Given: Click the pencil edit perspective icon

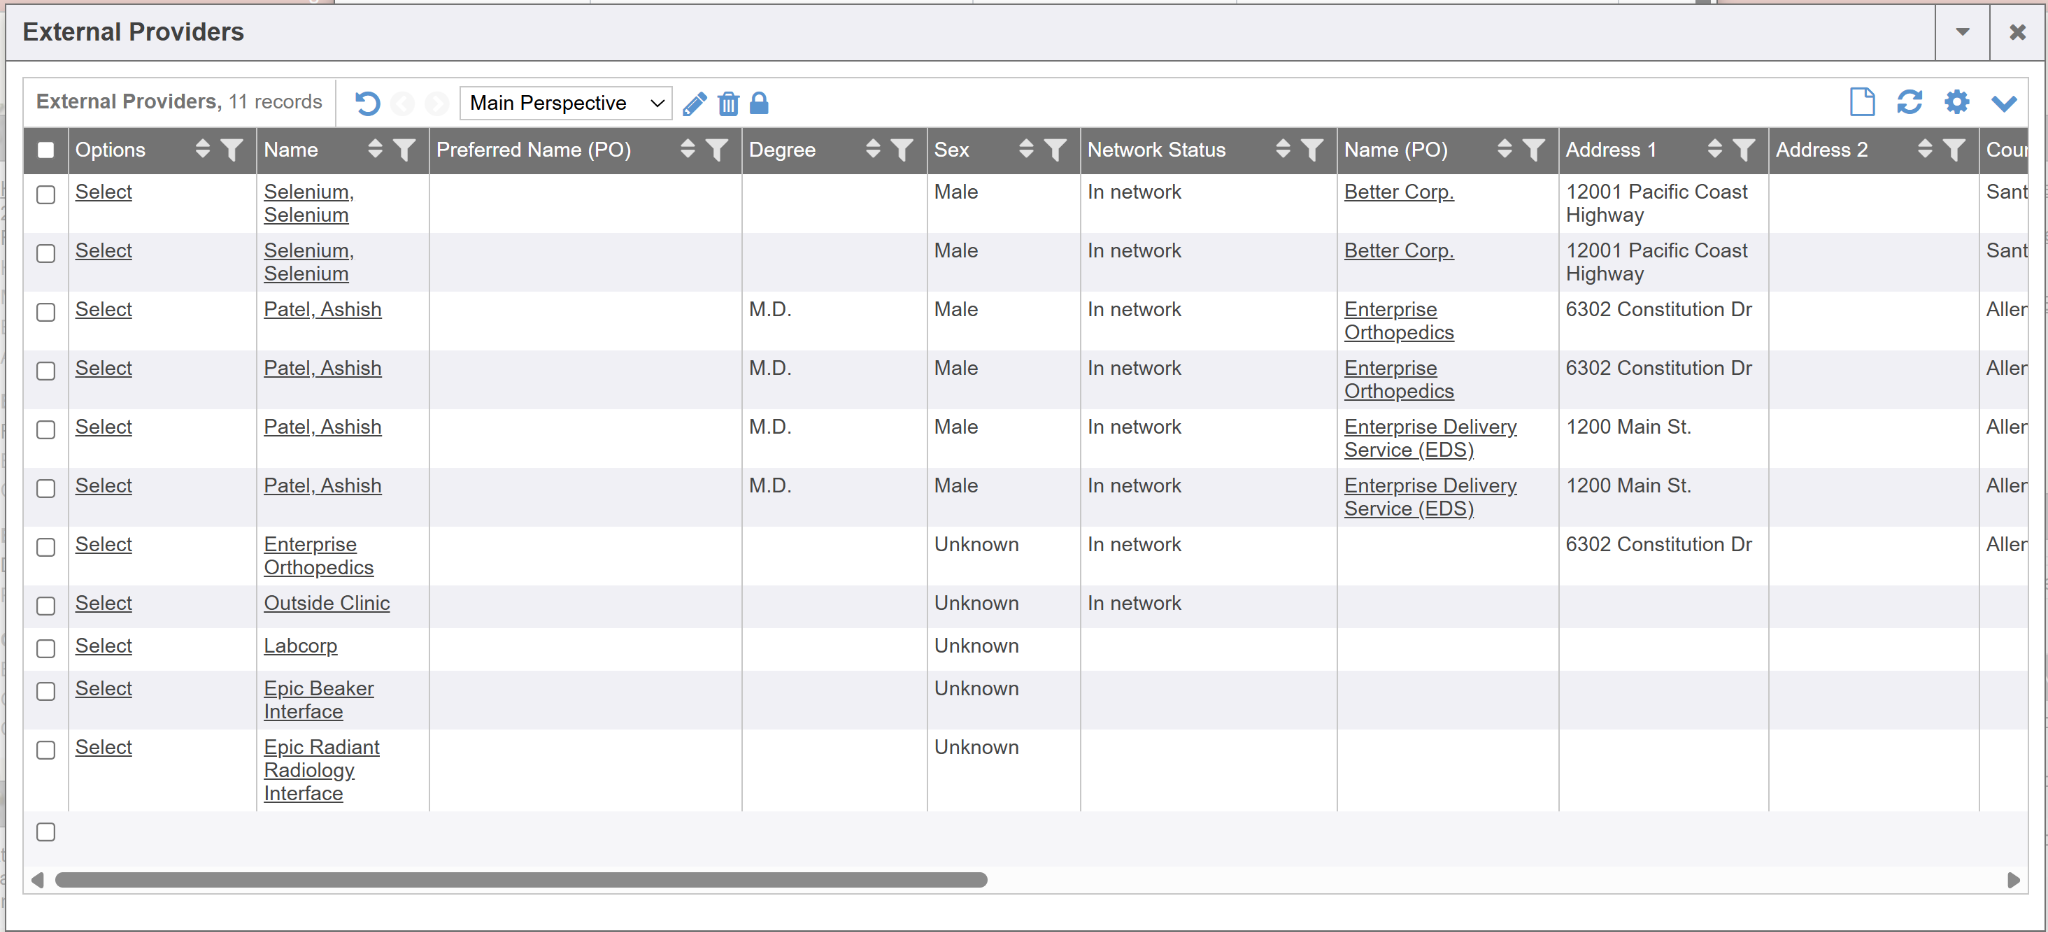Looking at the screenshot, I should pyautogui.click(x=695, y=103).
